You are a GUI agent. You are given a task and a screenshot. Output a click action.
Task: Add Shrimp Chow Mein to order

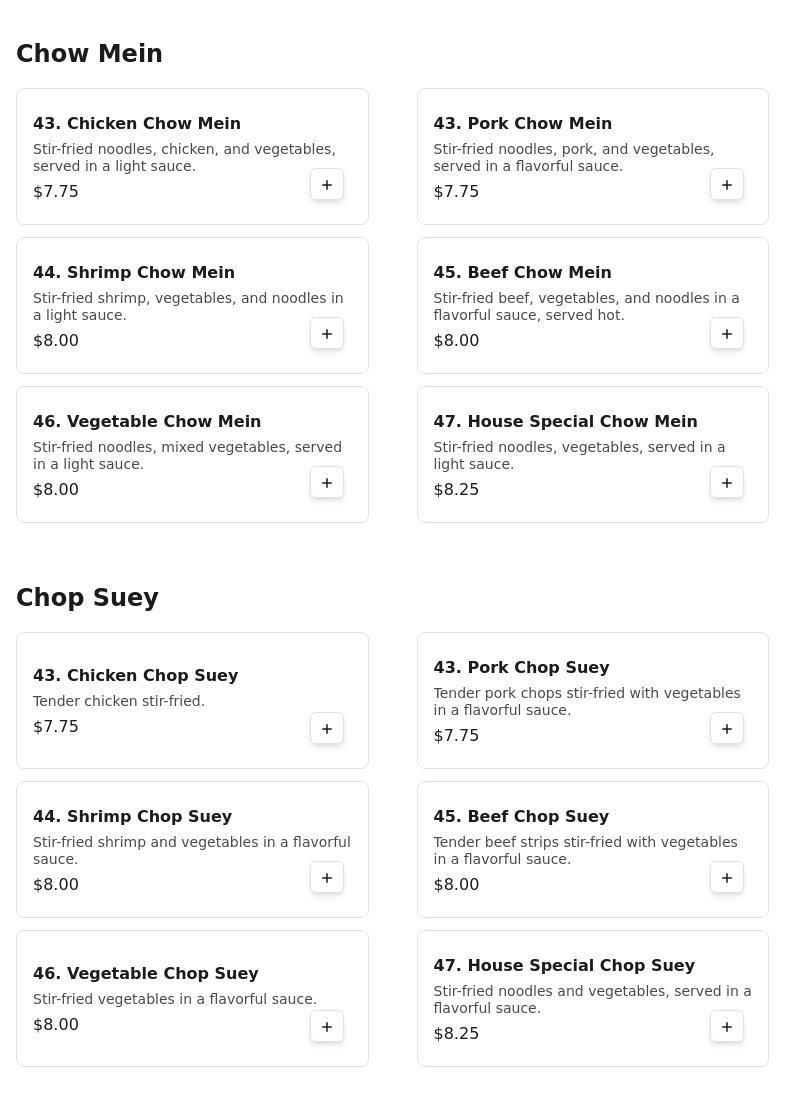click(x=327, y=334)
